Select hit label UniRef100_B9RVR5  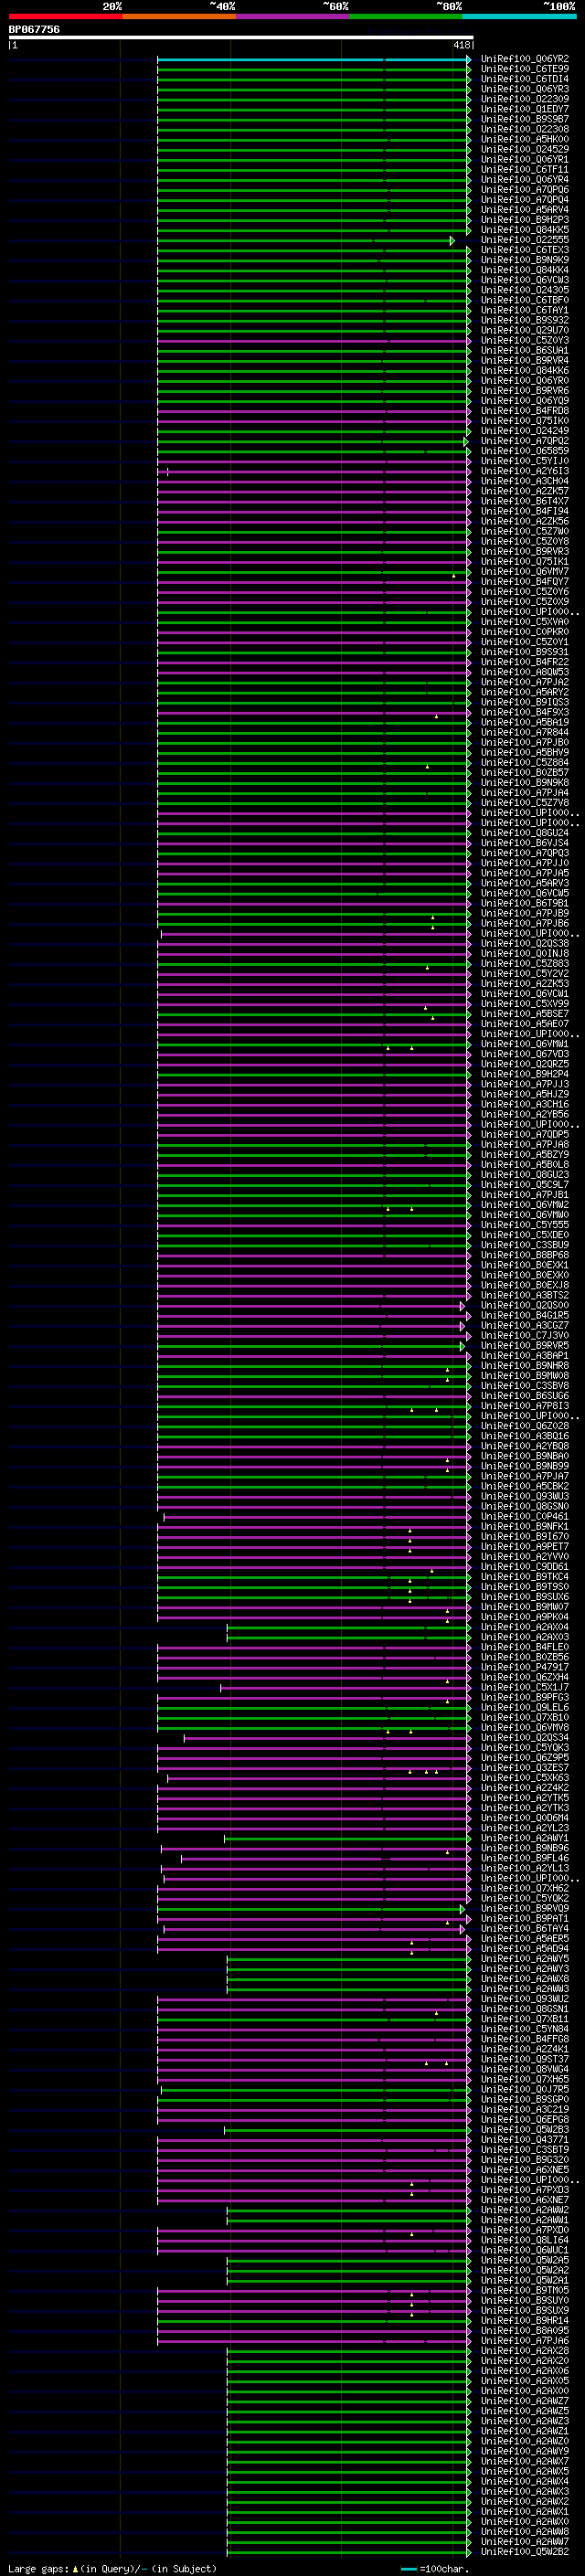(525, 1346)
